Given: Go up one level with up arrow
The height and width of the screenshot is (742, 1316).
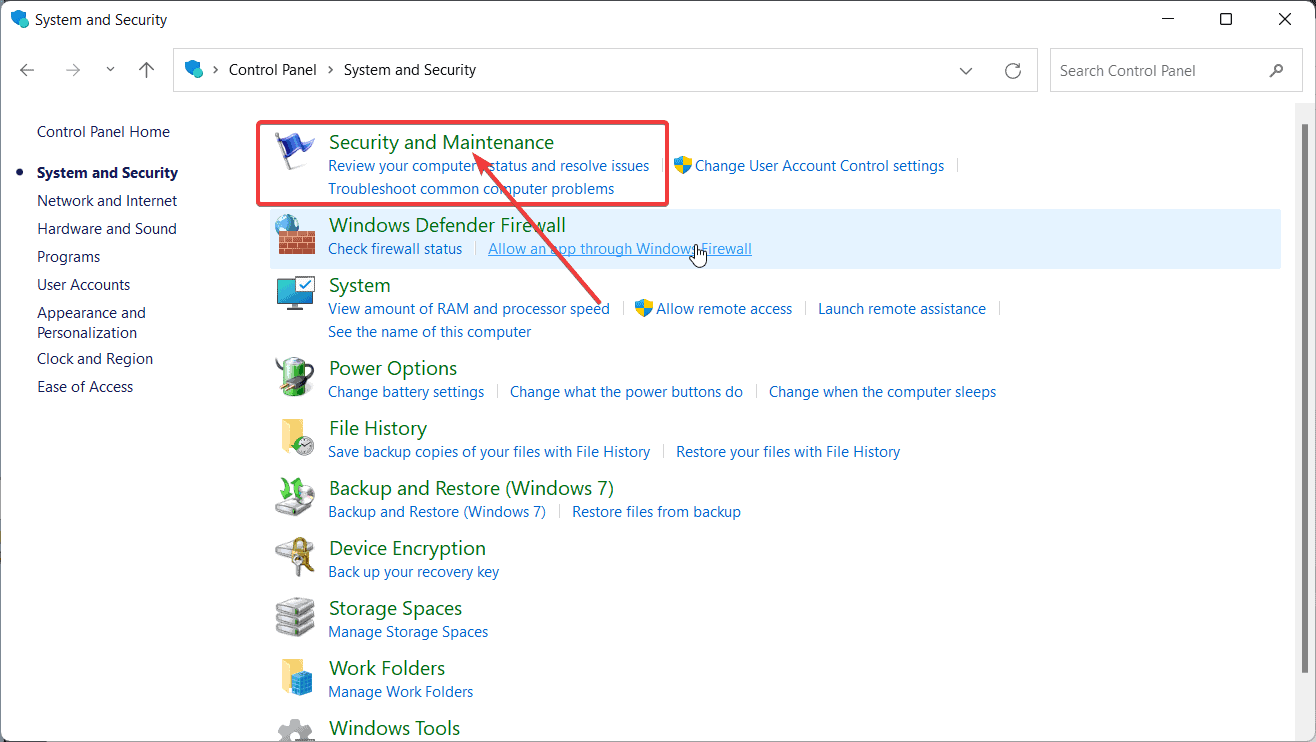Looking at the screenshot, I should pyautogui.click(x=147, y=70).
